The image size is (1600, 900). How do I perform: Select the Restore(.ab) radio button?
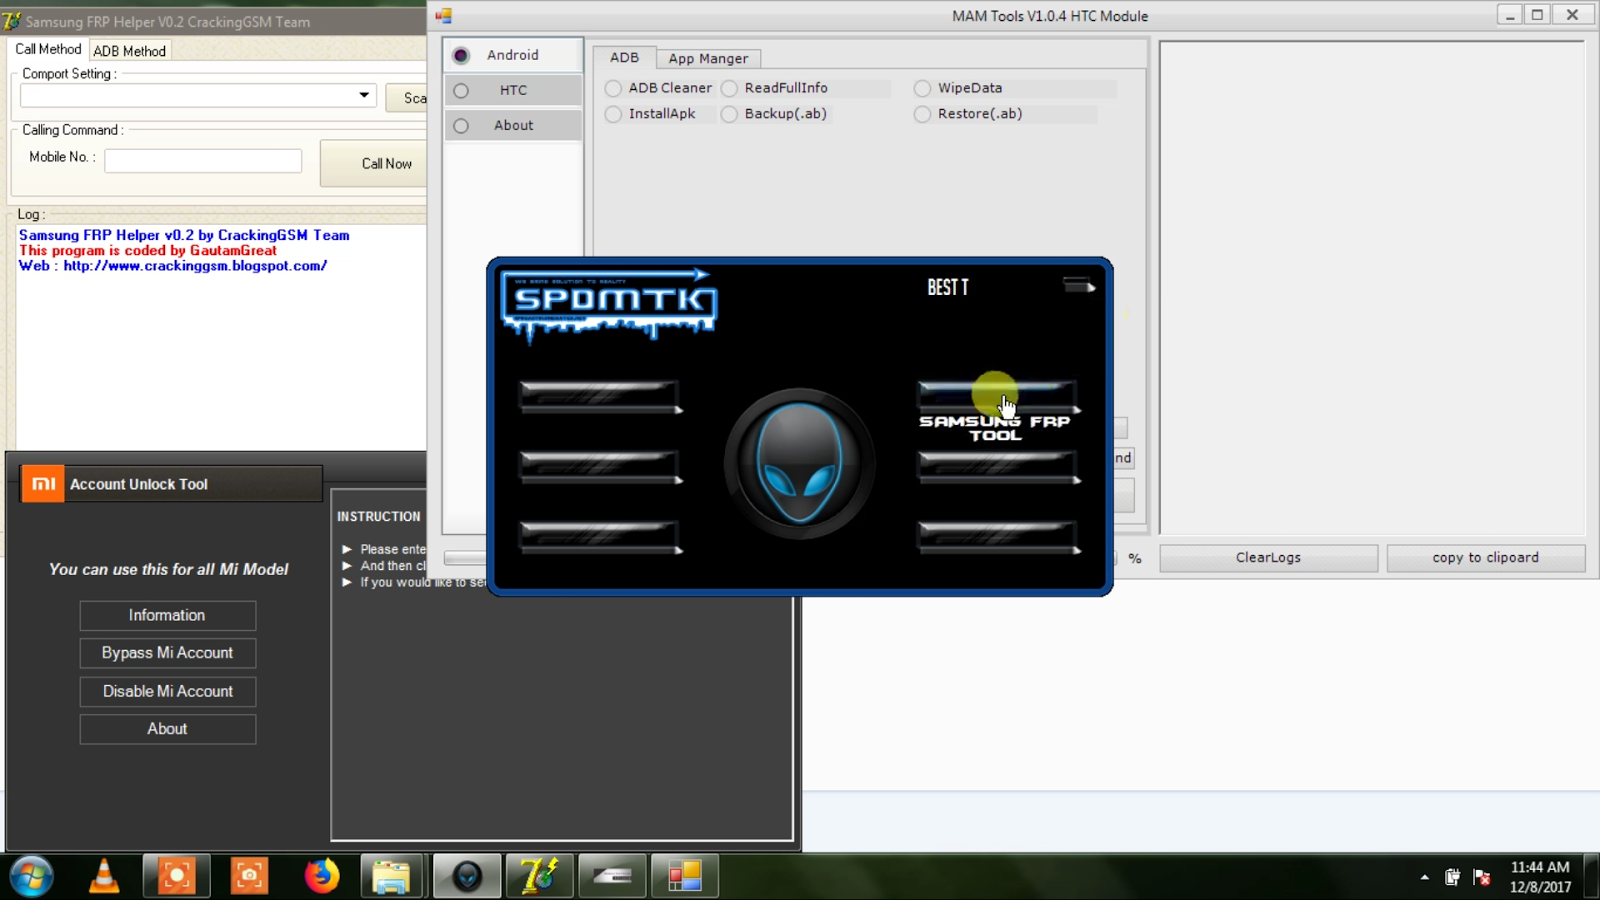tap(922, 114)
